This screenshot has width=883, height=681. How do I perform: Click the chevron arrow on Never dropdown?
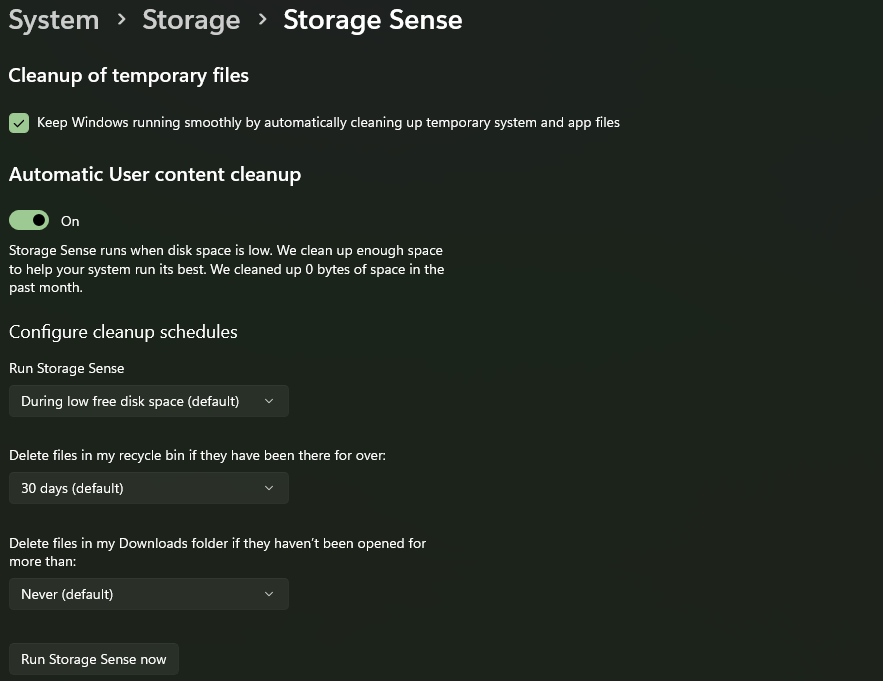[269, 594]
